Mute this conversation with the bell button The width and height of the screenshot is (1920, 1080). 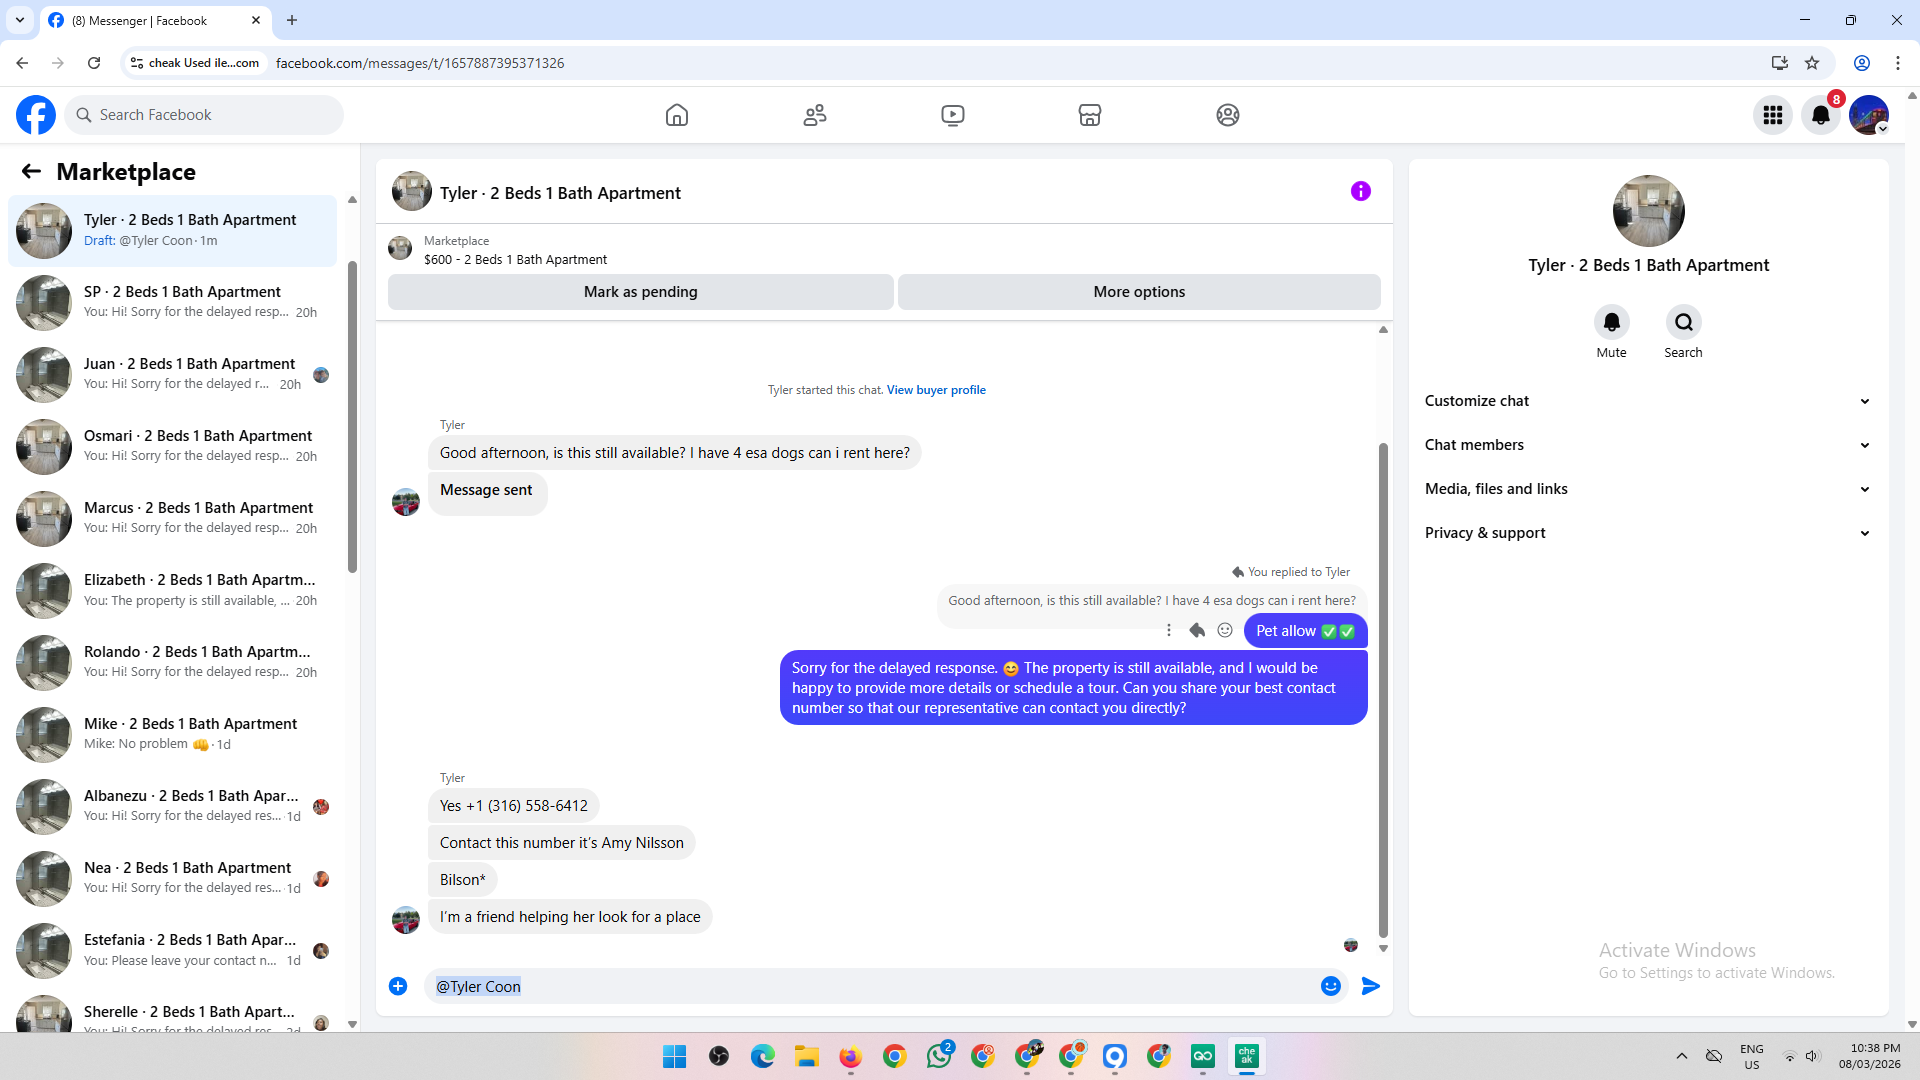point(1611,322)
